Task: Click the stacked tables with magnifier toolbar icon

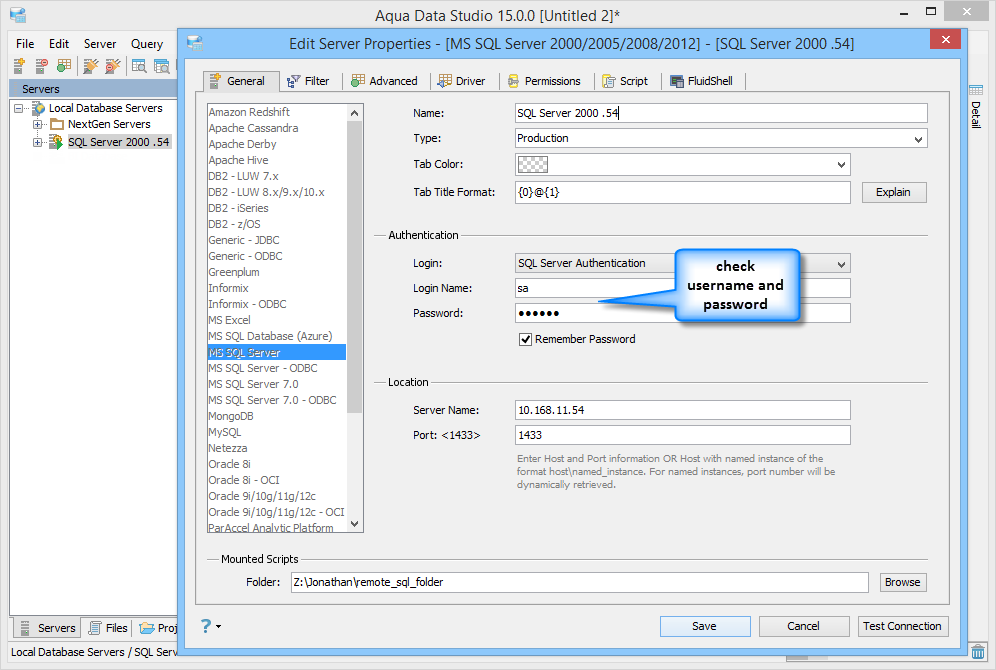Action: pyautogui.click(x=162, y=65)
